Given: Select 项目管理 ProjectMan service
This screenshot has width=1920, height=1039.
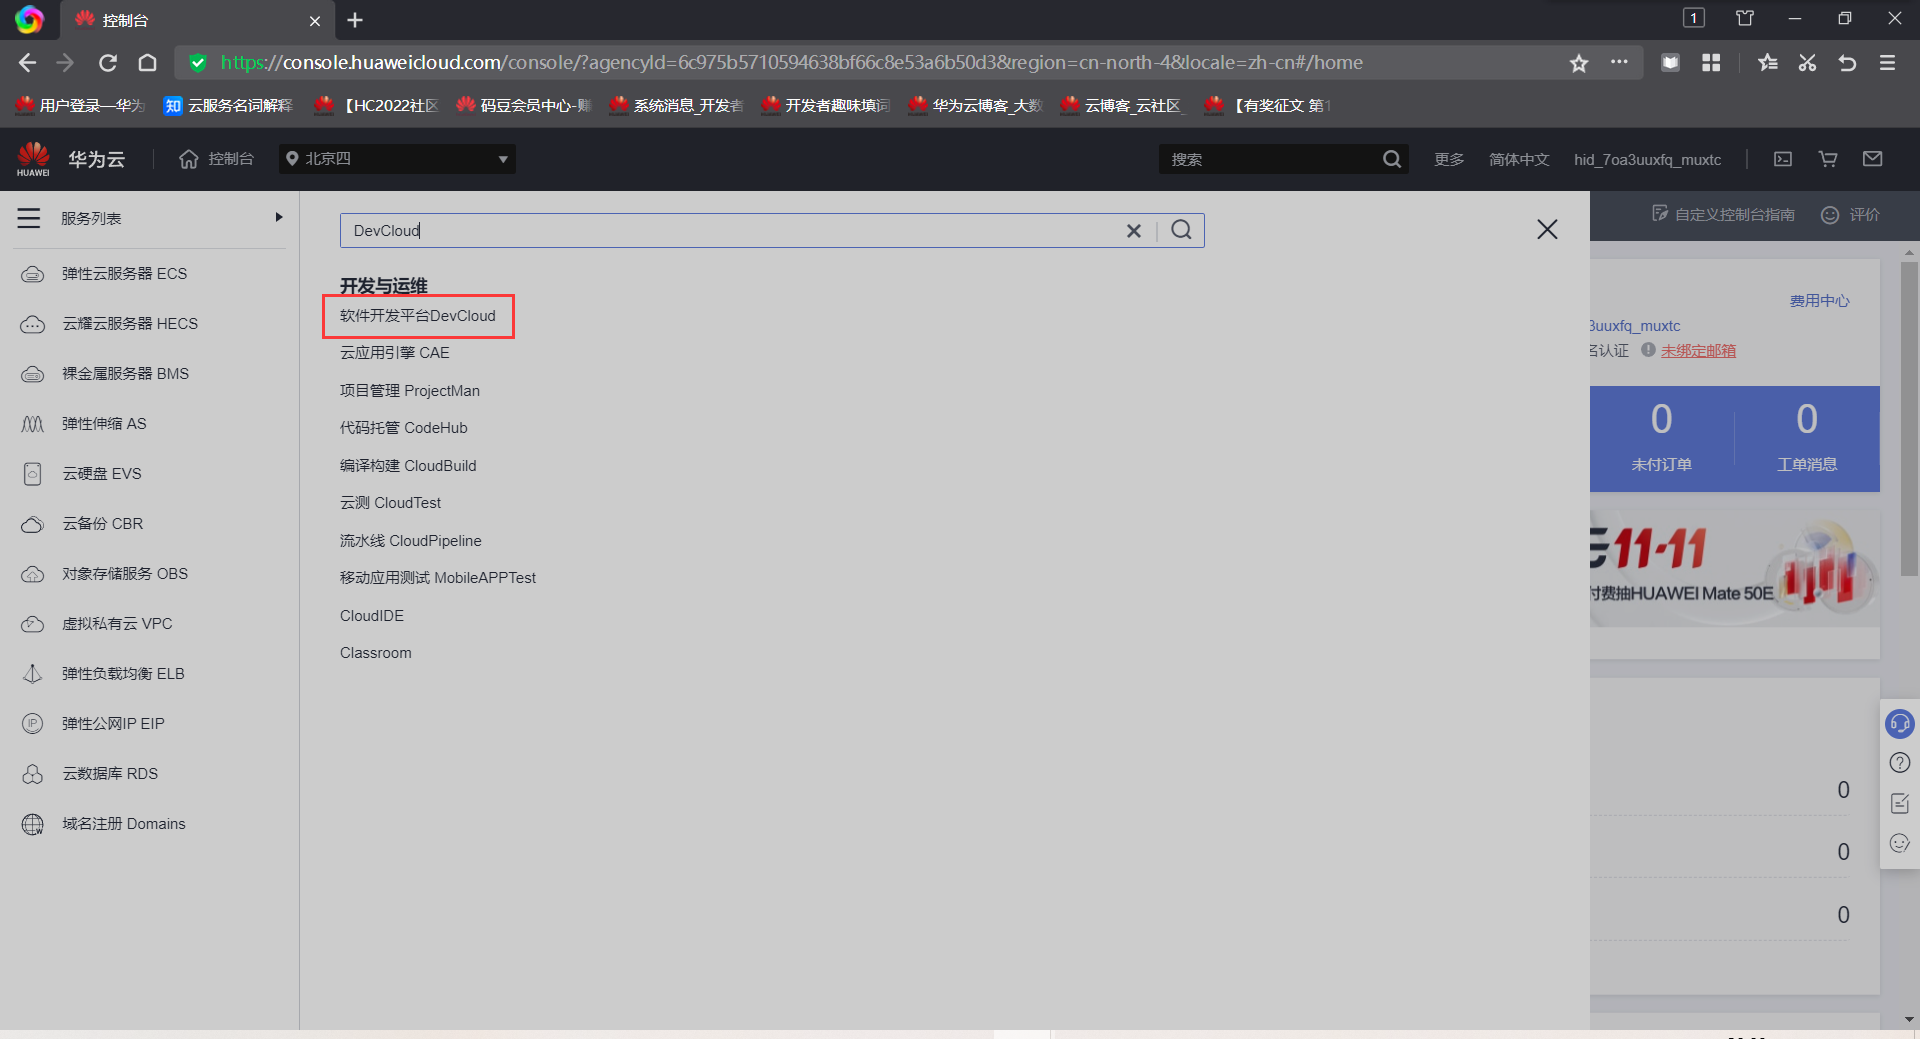Looking at the screenshot, I should coord(410,391).
